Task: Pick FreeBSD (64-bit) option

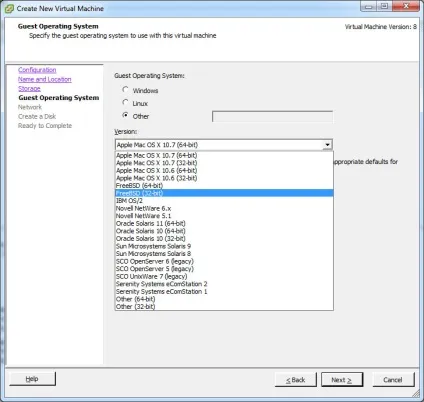Action: pos(224,186)
